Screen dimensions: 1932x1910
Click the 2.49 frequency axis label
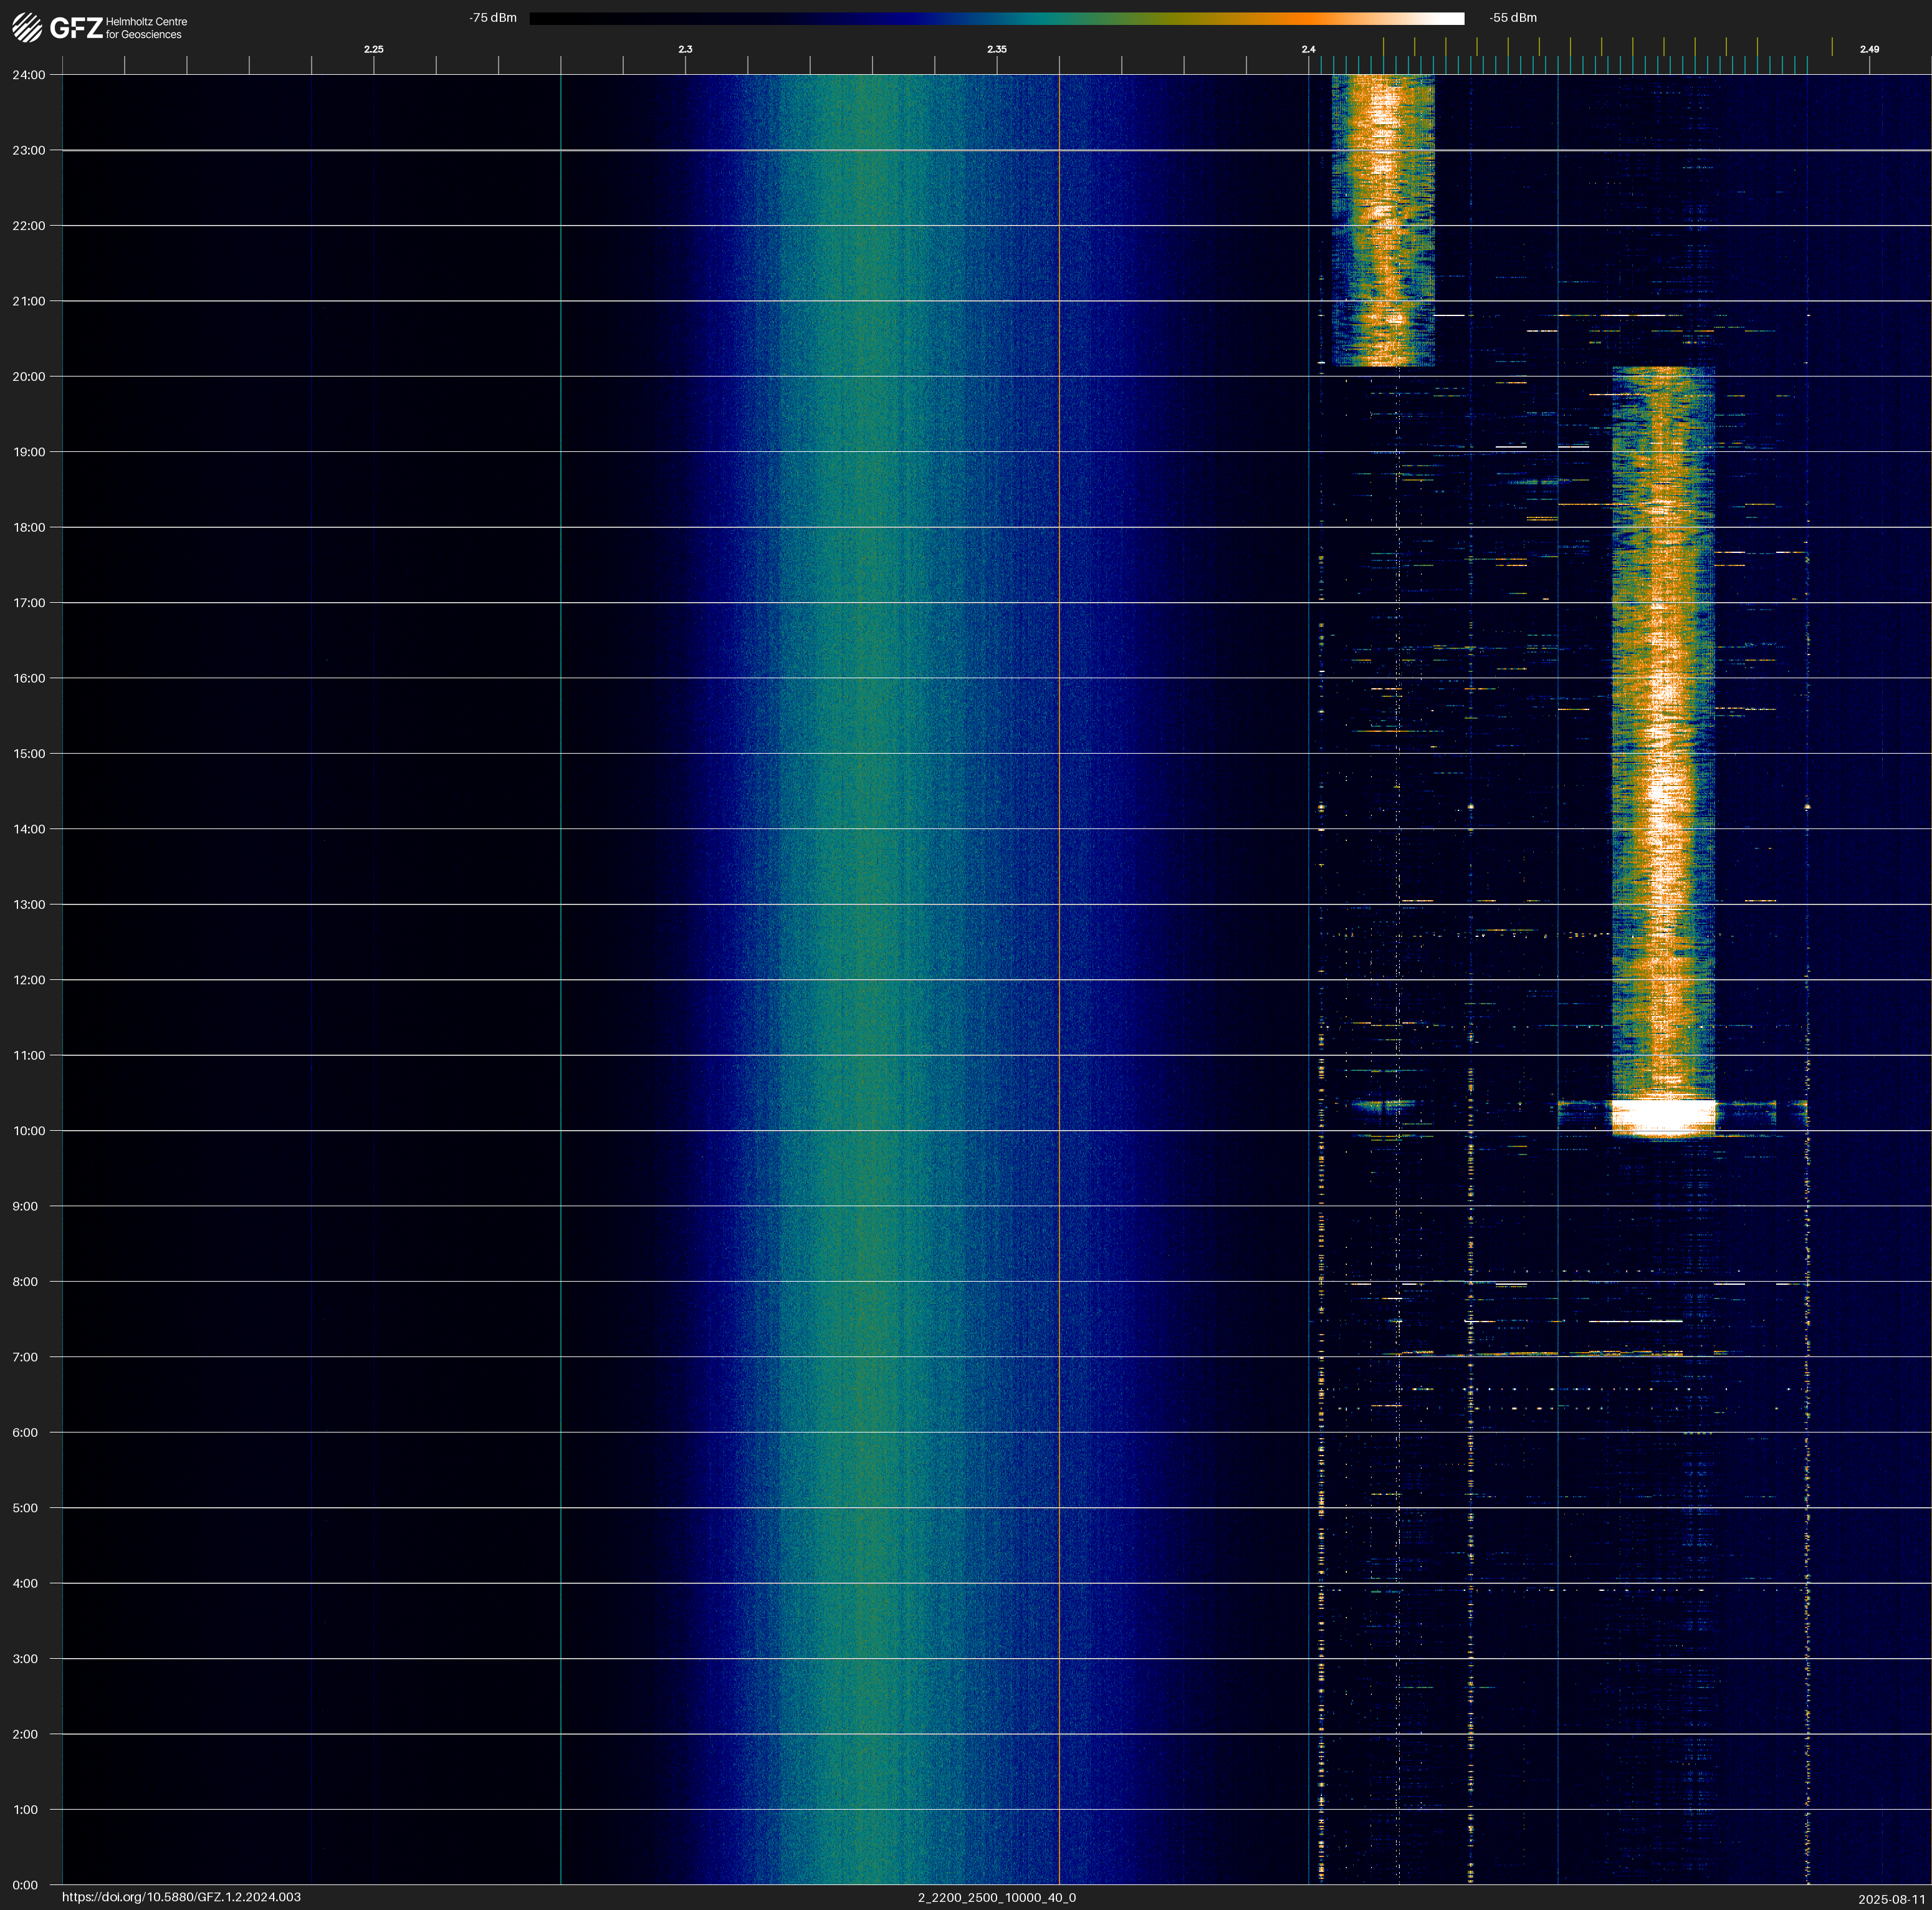(1868, 49)
